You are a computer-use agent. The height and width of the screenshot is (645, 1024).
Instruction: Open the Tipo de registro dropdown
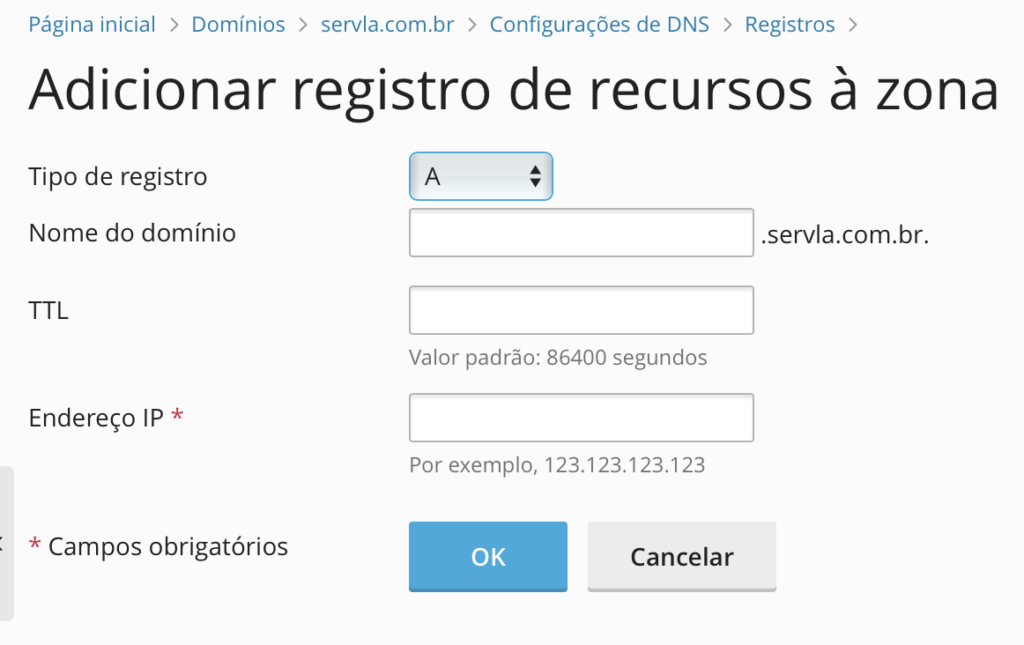[481, 176]
